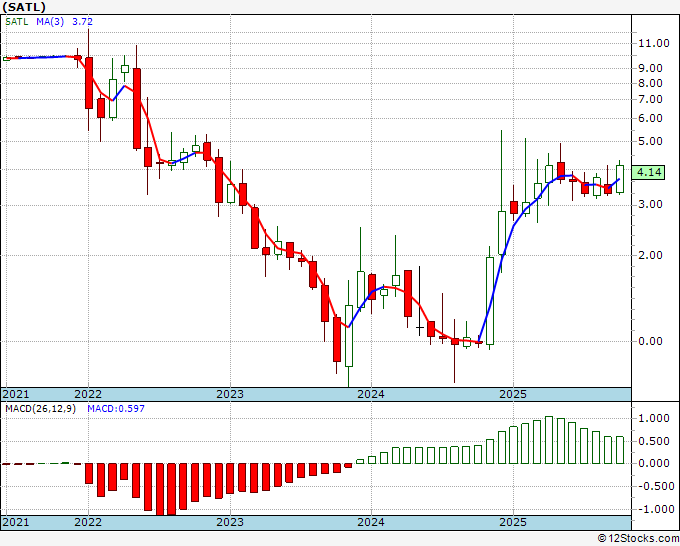Click the 1.000 MACD axis label

click(x=654, y=418)
